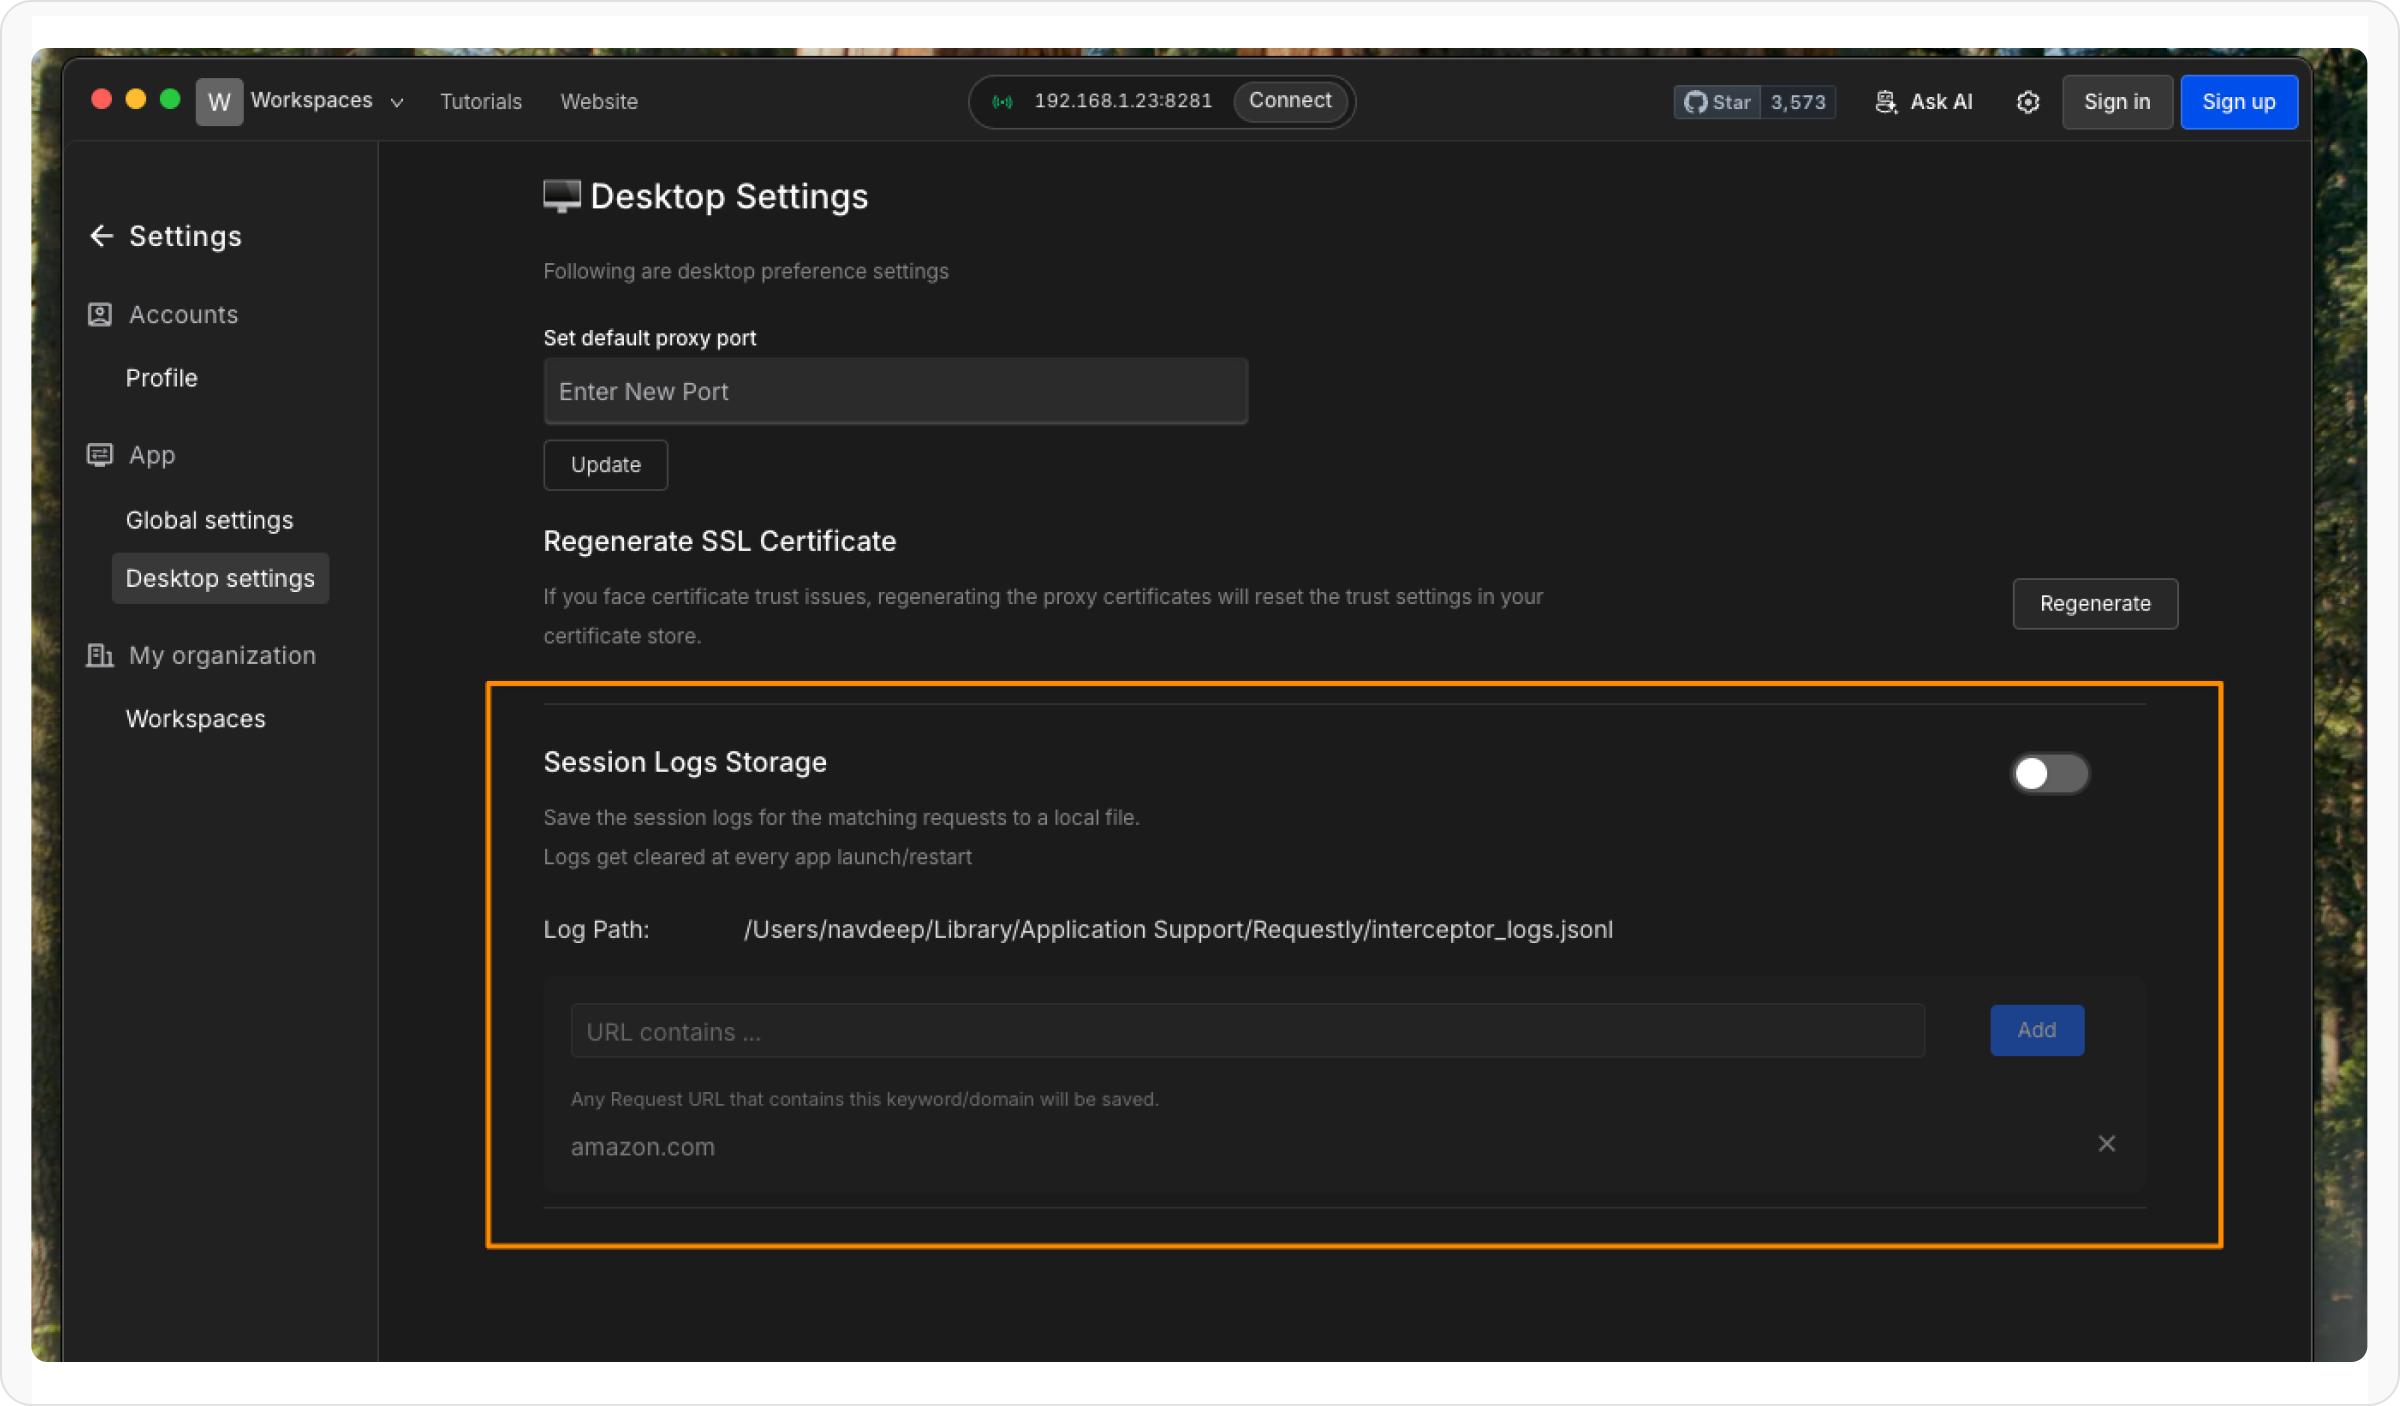This screenshot has width=2400, height=1406.
Task: Enable the Session Logs Storage toggle
Action: [2050, 773]
